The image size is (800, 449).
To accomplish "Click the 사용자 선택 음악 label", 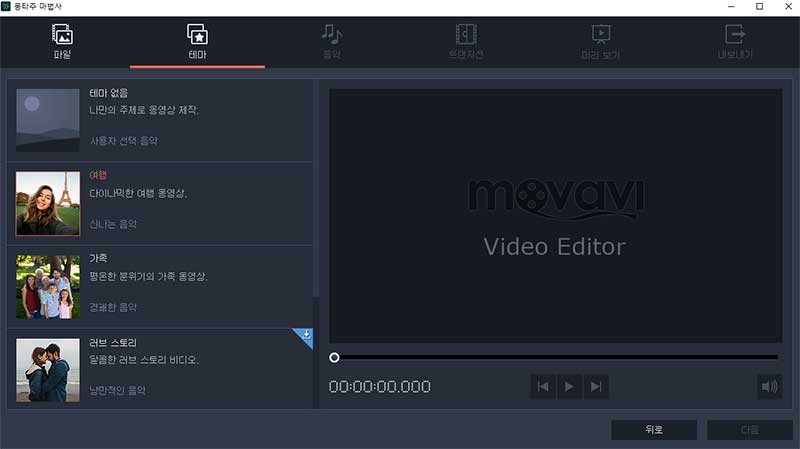I will click(124, 141).
